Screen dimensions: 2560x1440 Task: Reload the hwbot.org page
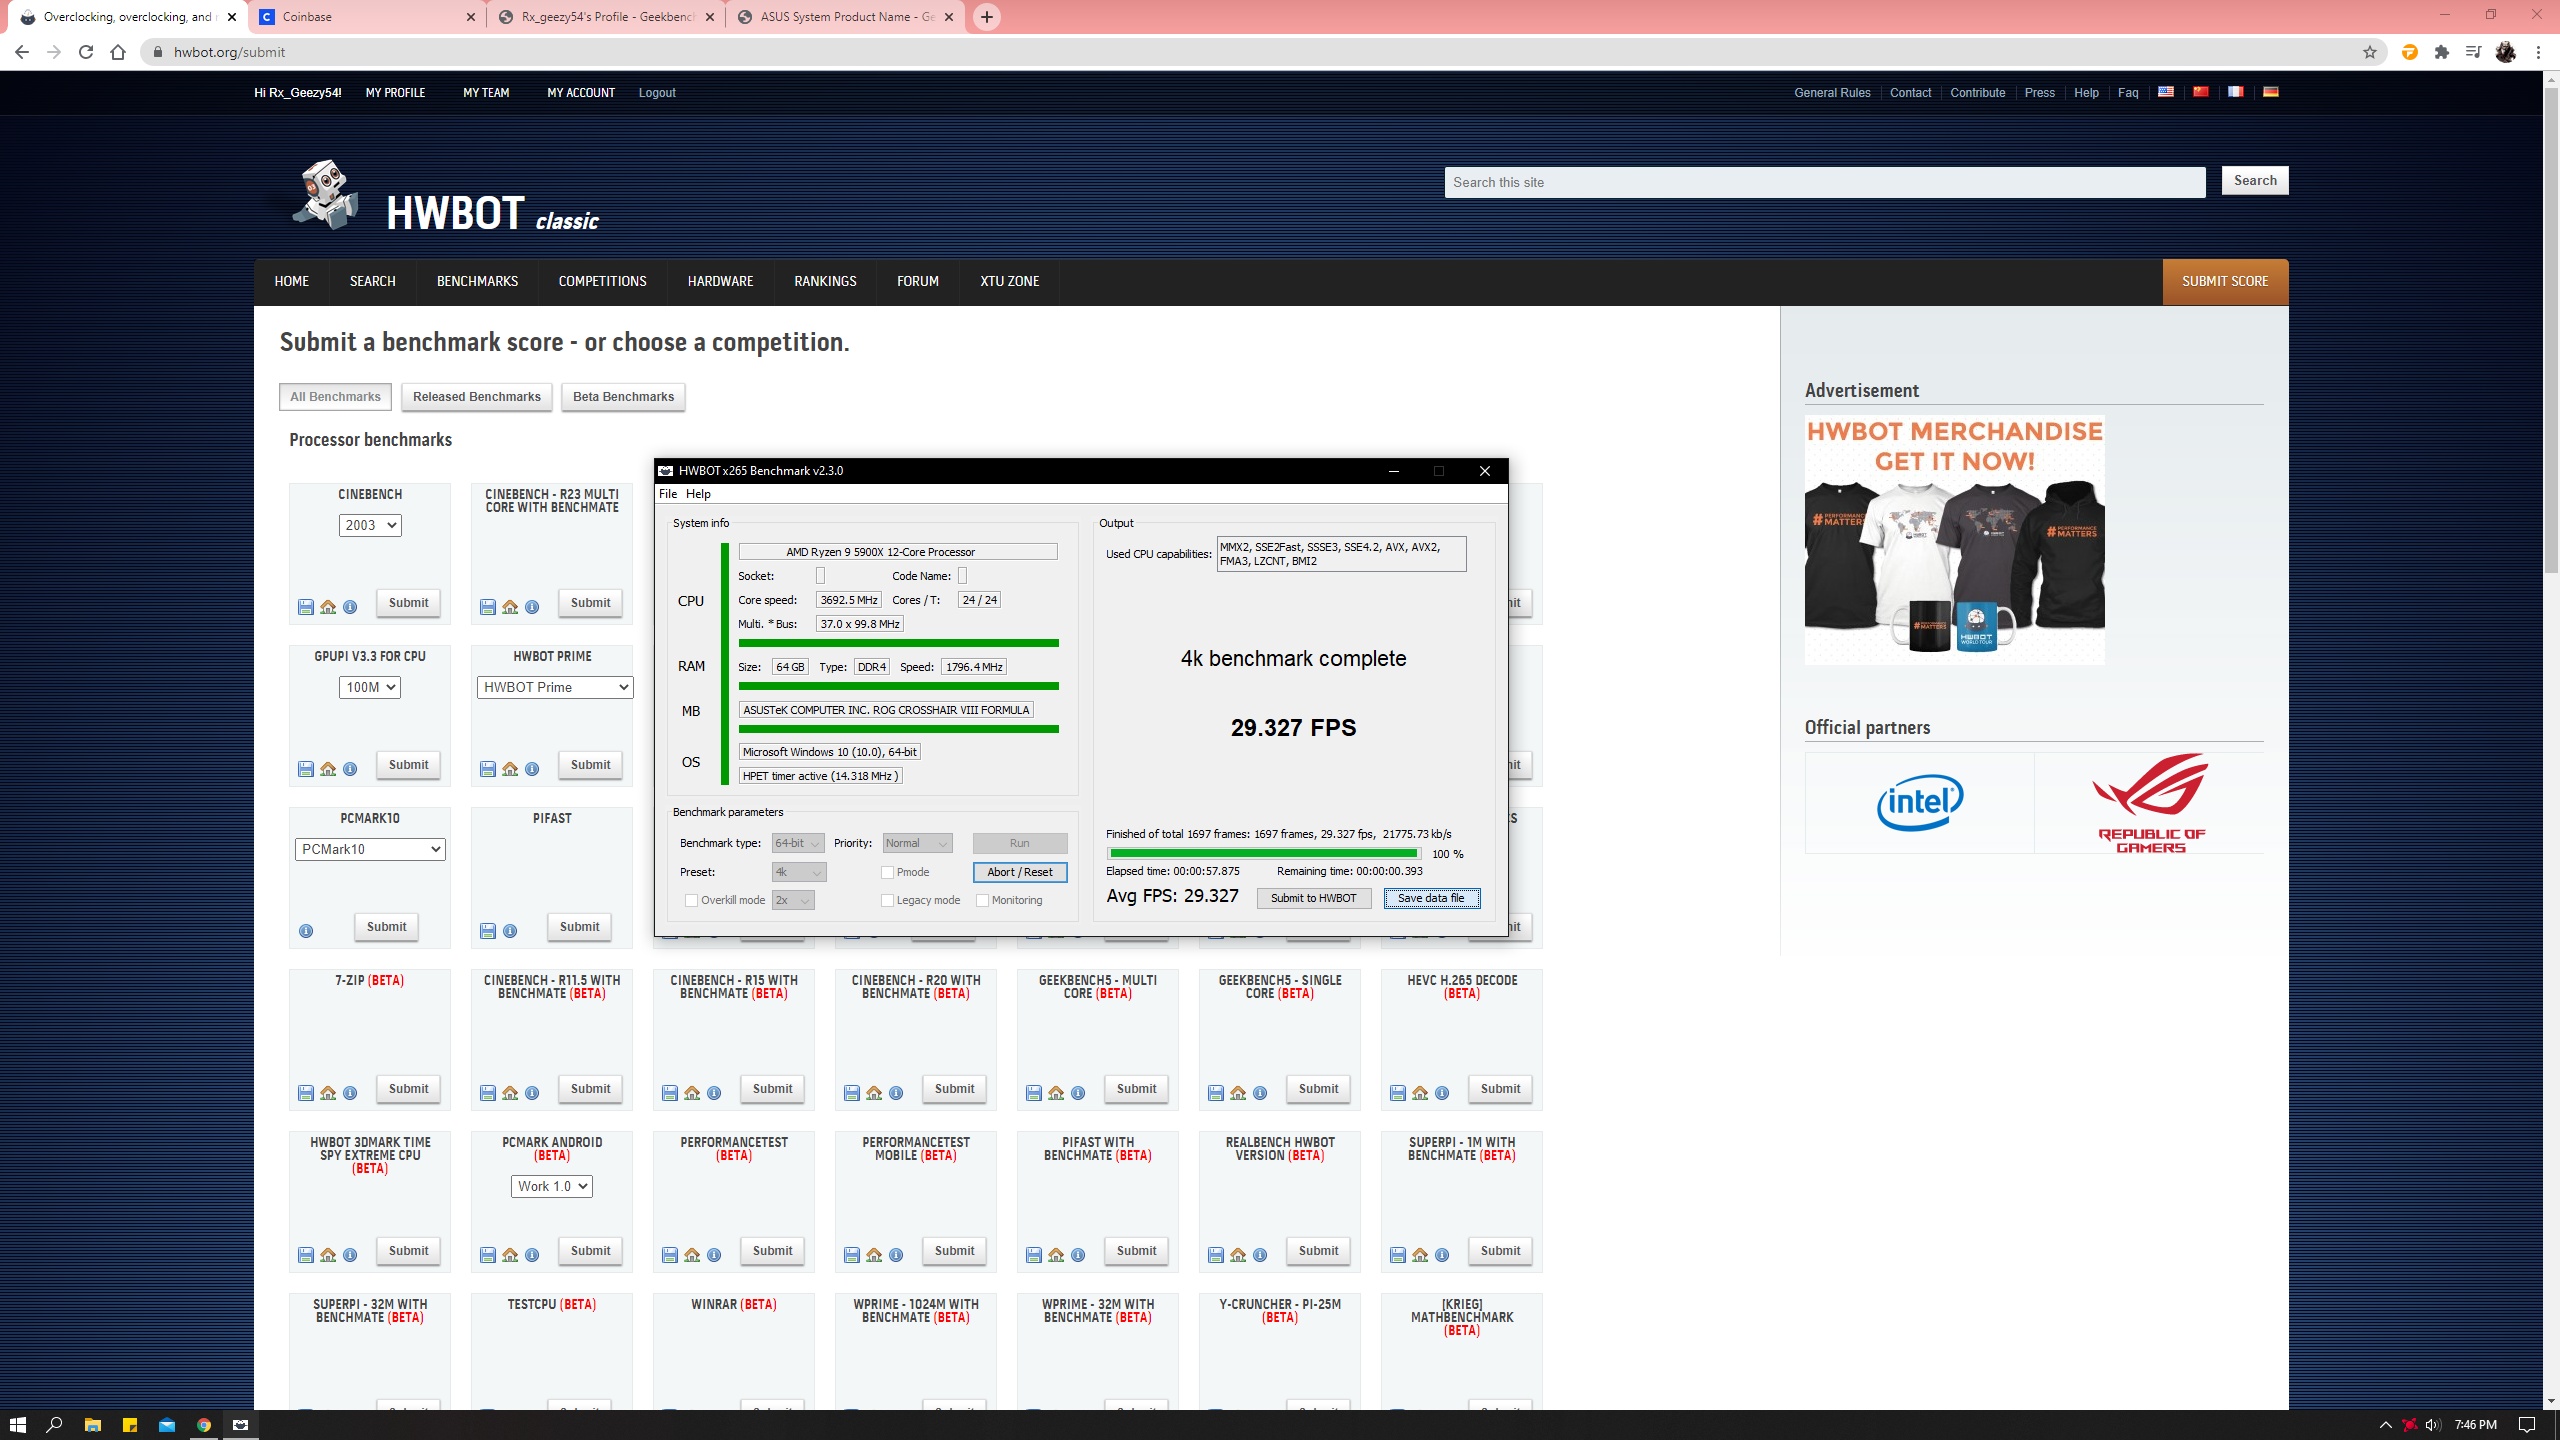coord(86,52)
